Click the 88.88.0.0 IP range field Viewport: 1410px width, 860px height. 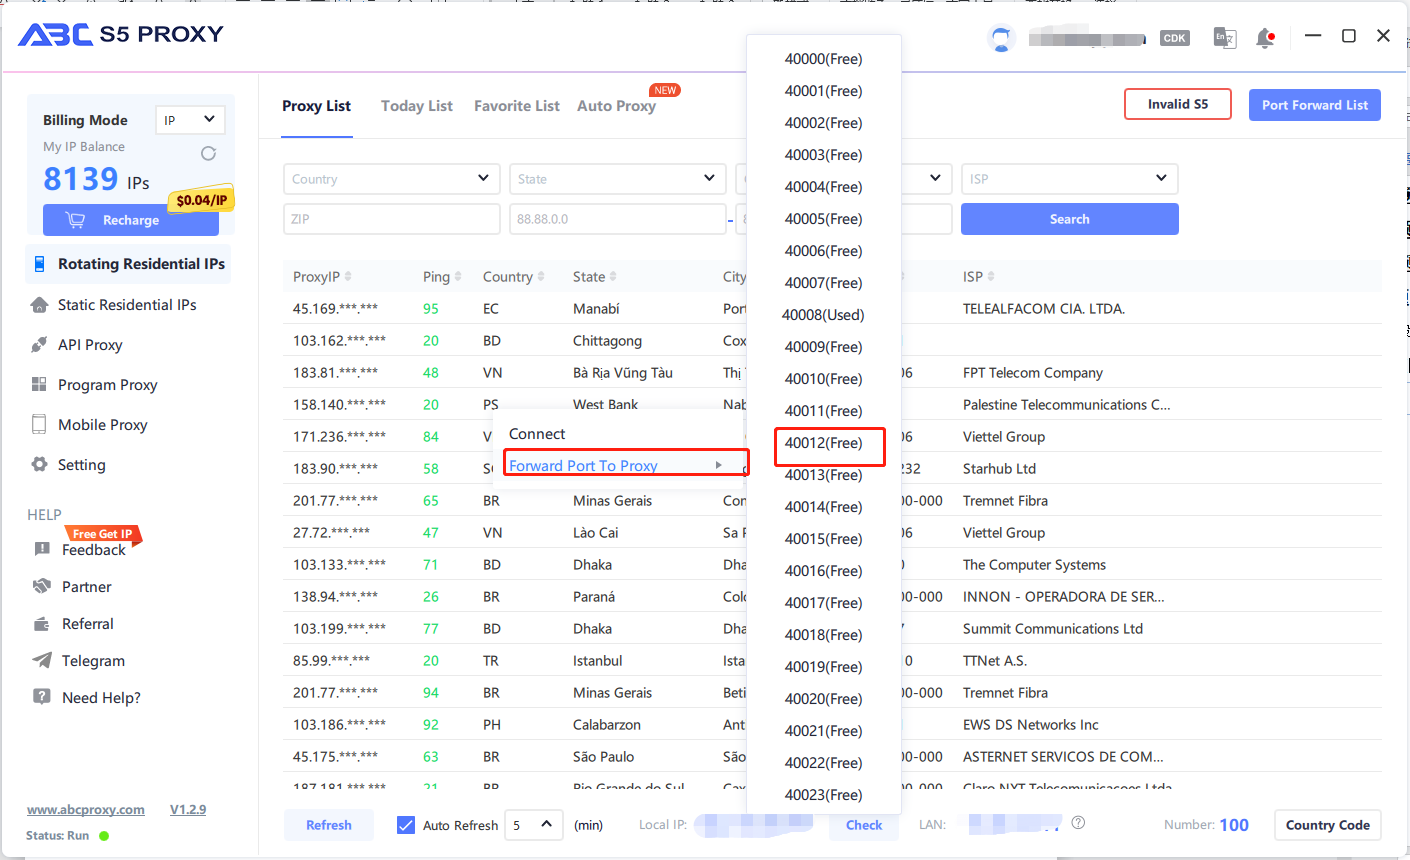click(618, 219)
